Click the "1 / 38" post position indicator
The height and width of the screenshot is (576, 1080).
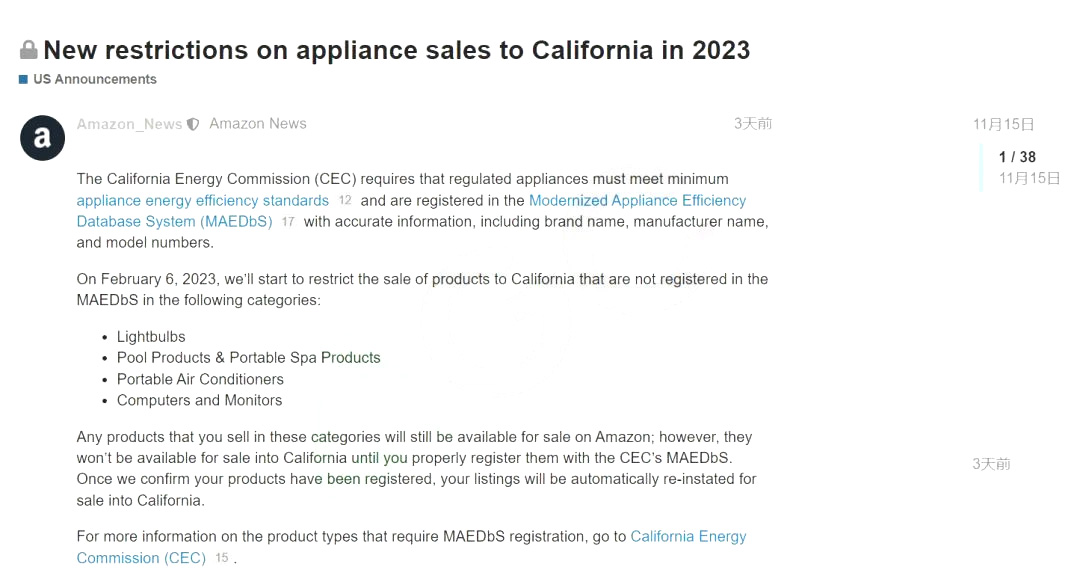coord(1017,157)
